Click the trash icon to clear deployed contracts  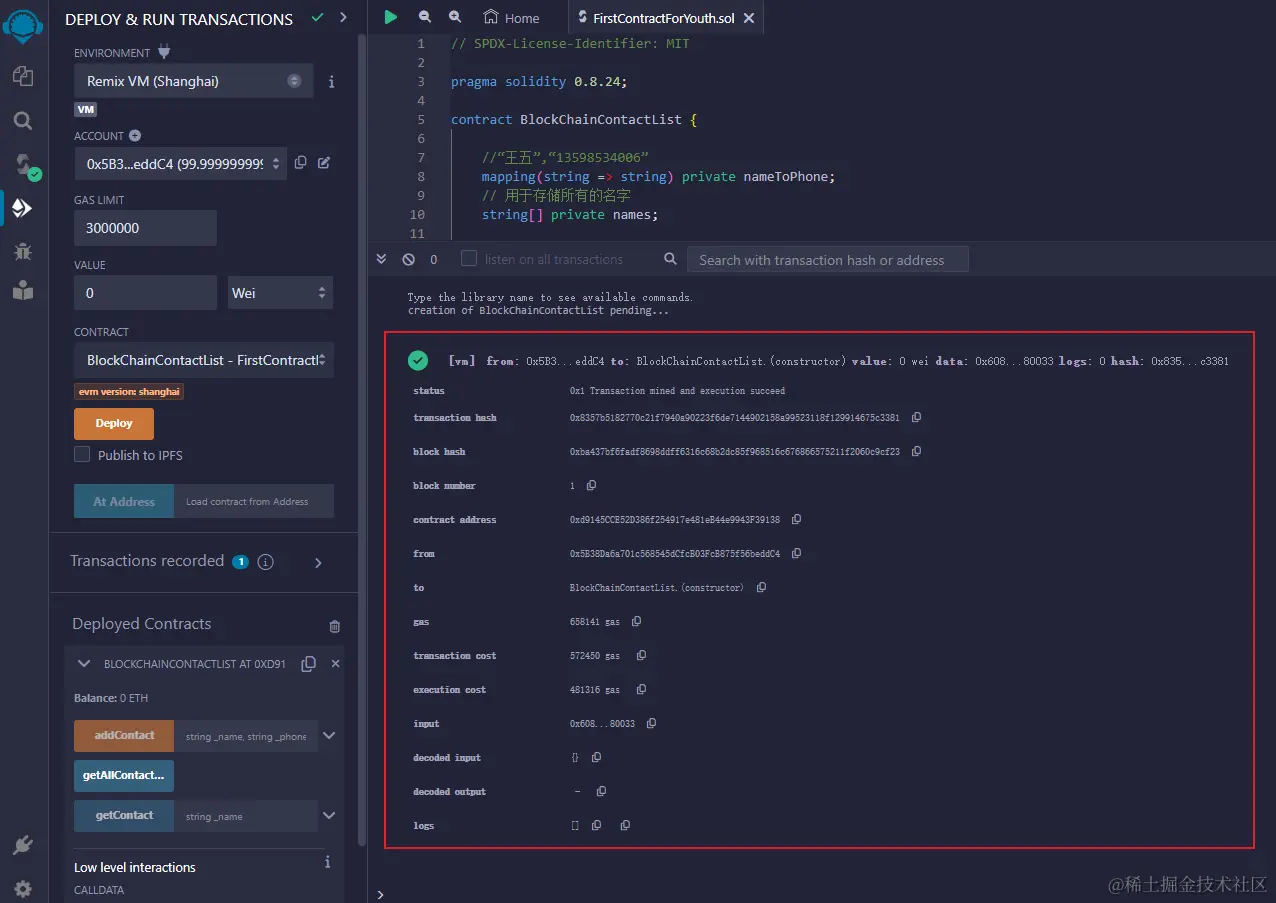coord(335,626)
